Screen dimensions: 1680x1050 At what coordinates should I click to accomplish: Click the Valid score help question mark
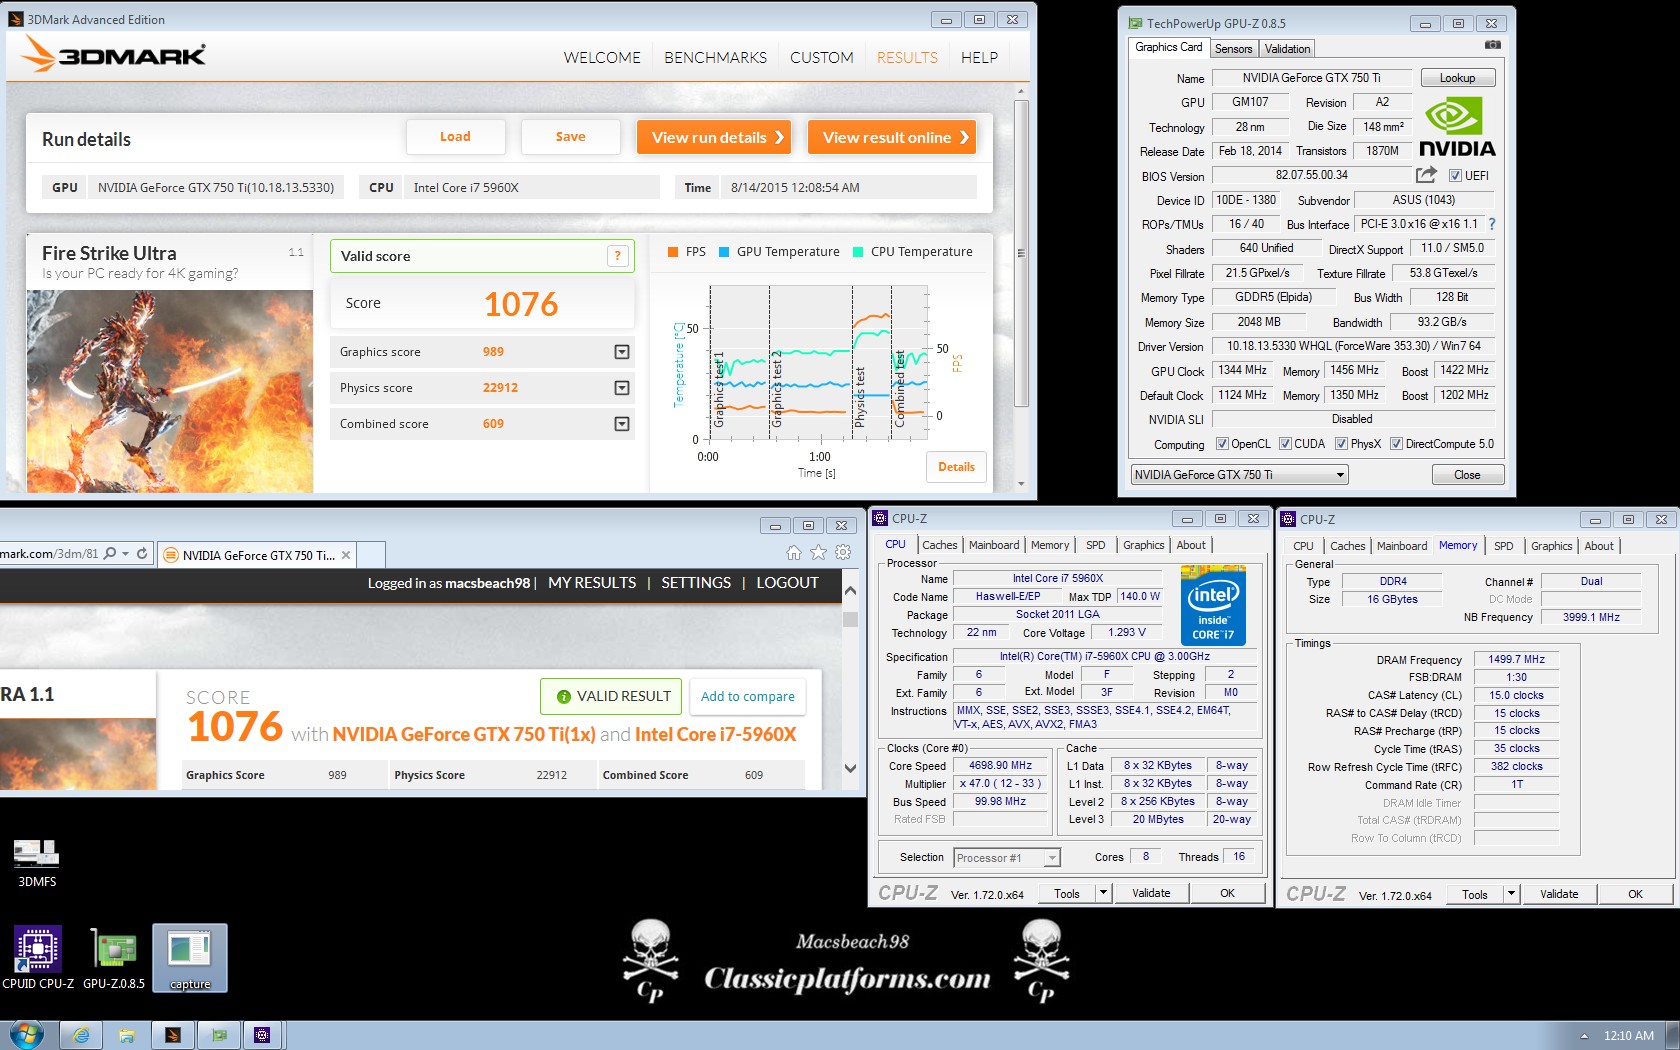(x=618, y=256)
